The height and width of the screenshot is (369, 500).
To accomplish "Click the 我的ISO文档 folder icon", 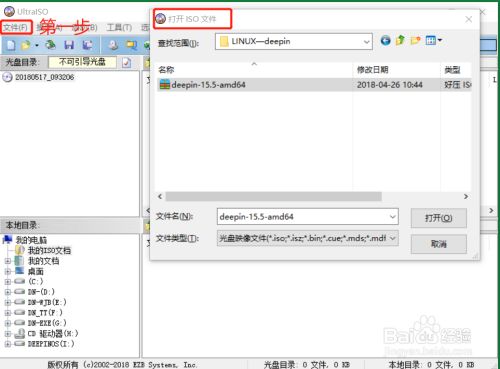I will click(x=20, y=250).
